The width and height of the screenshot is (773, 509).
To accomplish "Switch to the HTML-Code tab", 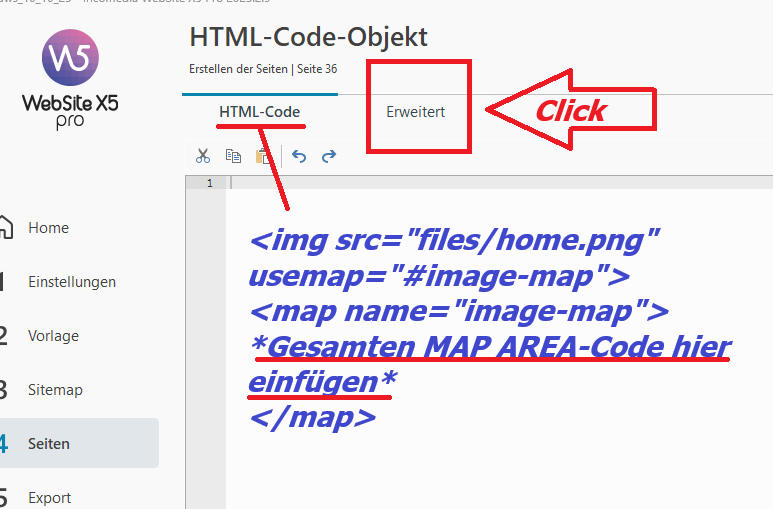I will click(x=259, y=112).
